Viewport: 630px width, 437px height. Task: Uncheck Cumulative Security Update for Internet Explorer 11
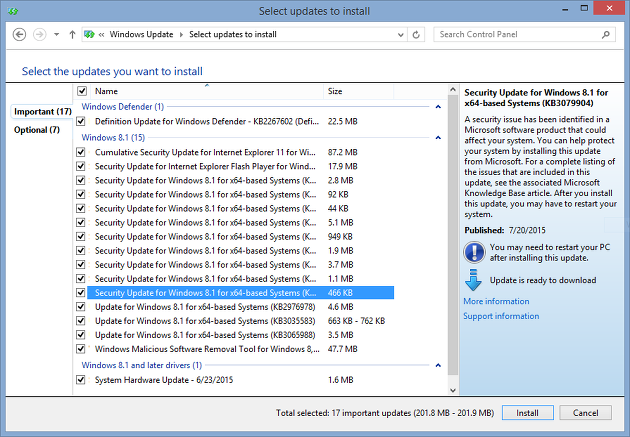pos(81,152)
